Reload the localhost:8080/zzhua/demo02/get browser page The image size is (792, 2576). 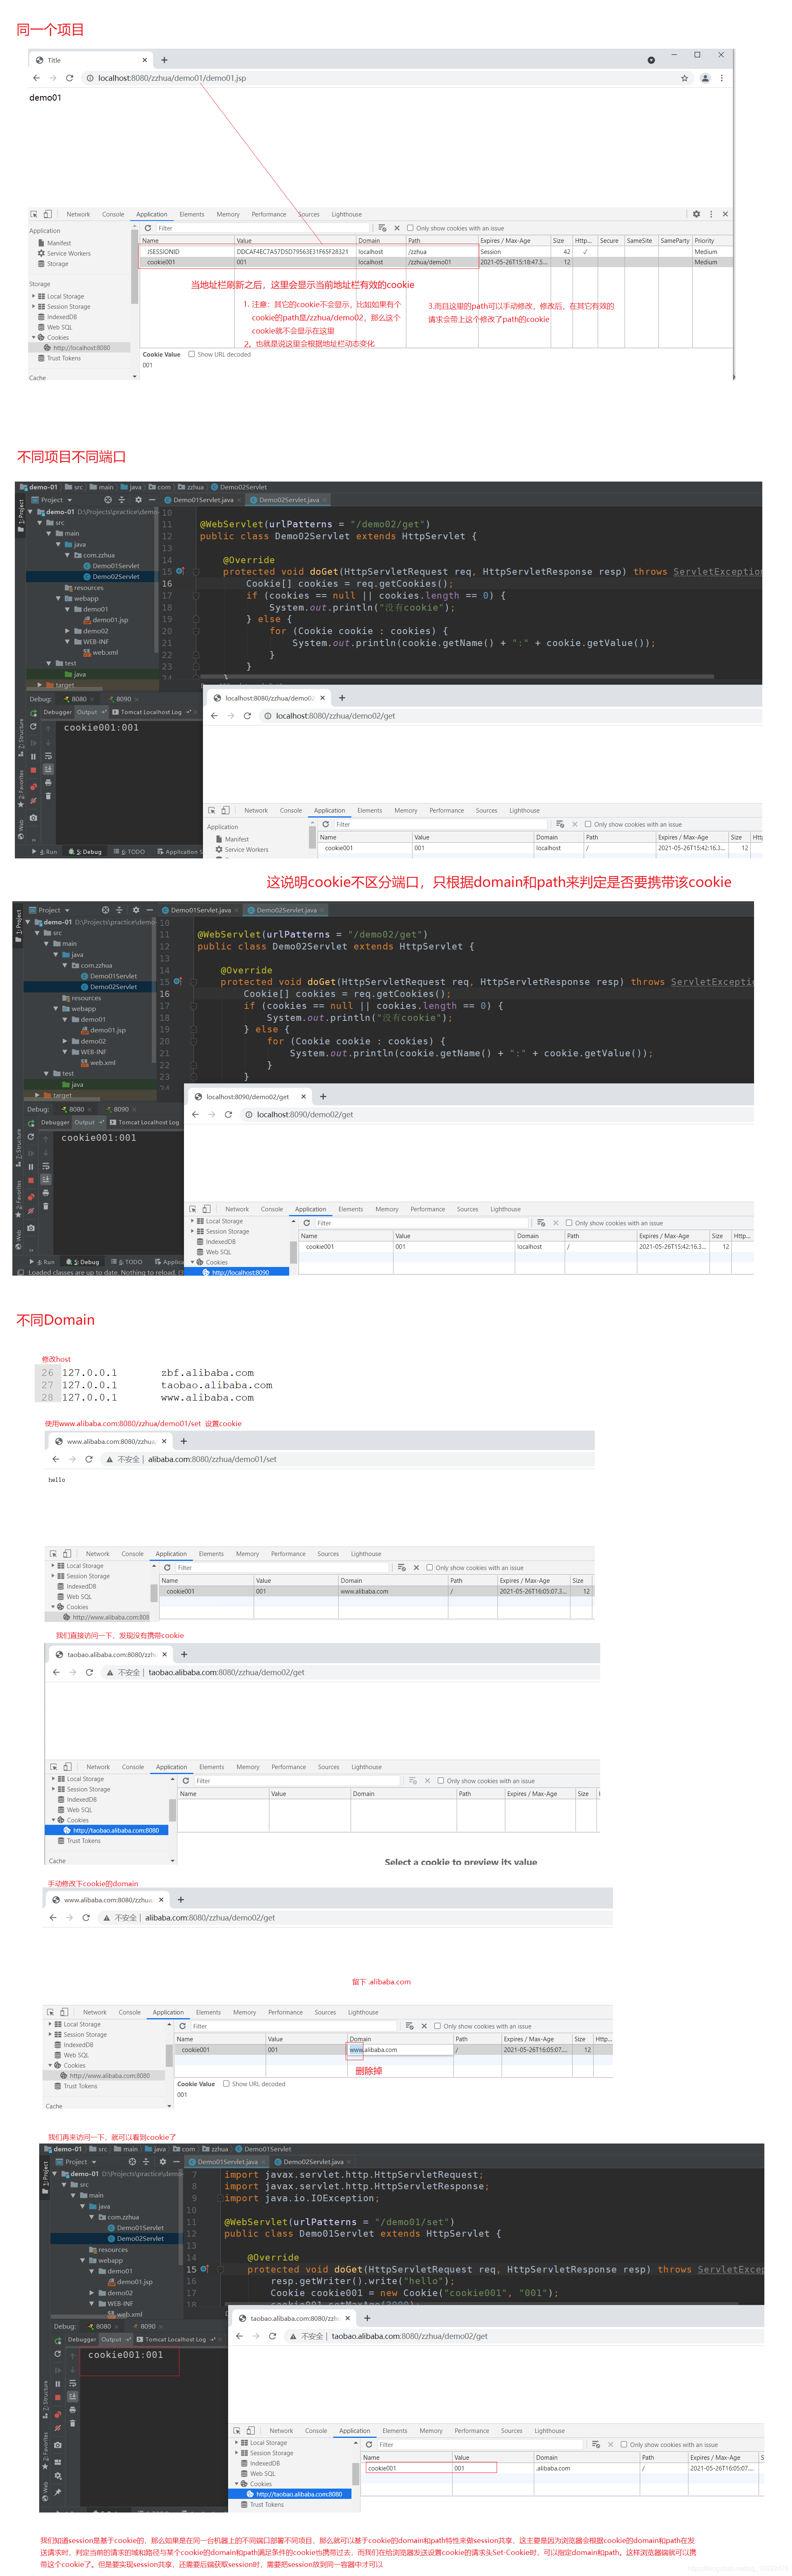point(247,716)
